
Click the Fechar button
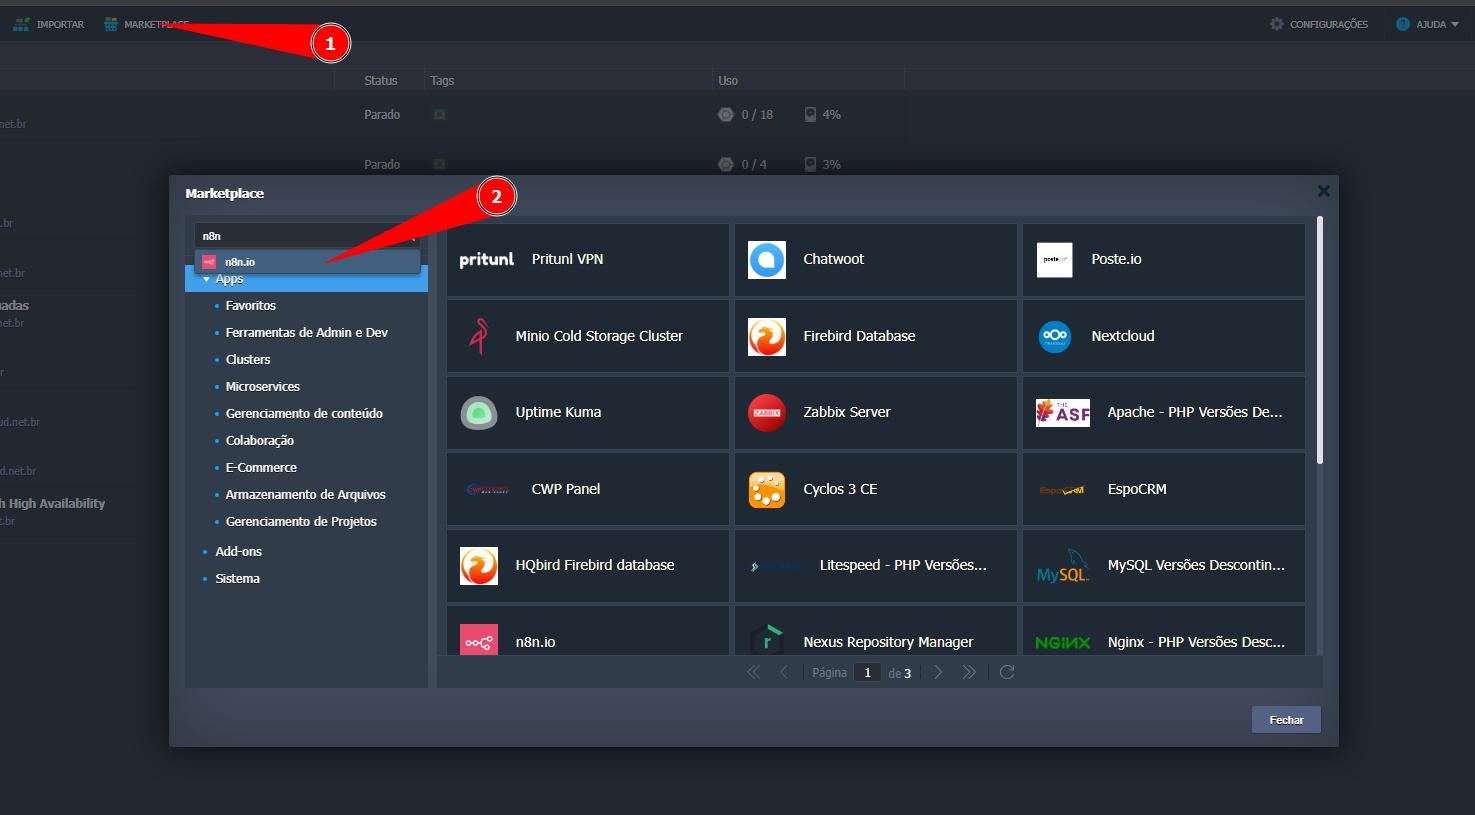point(1285,720)
